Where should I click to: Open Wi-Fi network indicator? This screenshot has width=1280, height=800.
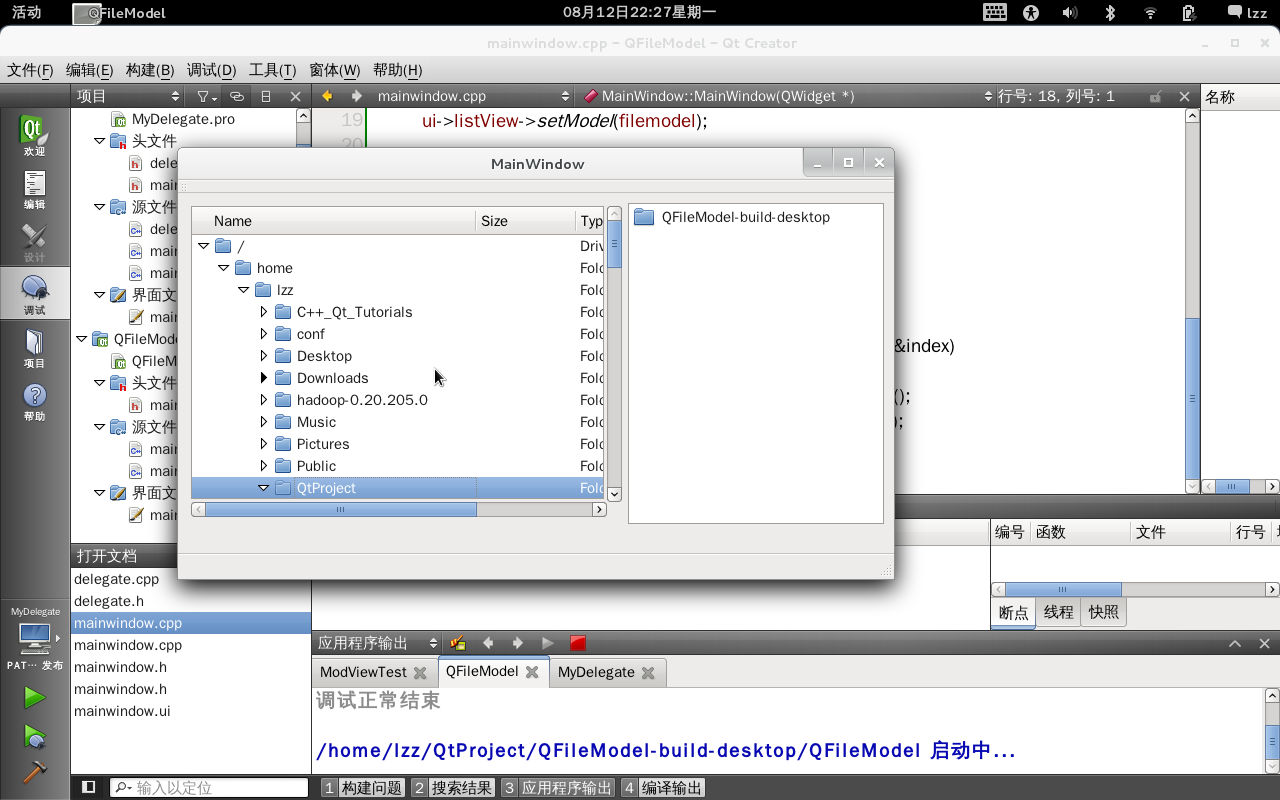coord(1150,13)
